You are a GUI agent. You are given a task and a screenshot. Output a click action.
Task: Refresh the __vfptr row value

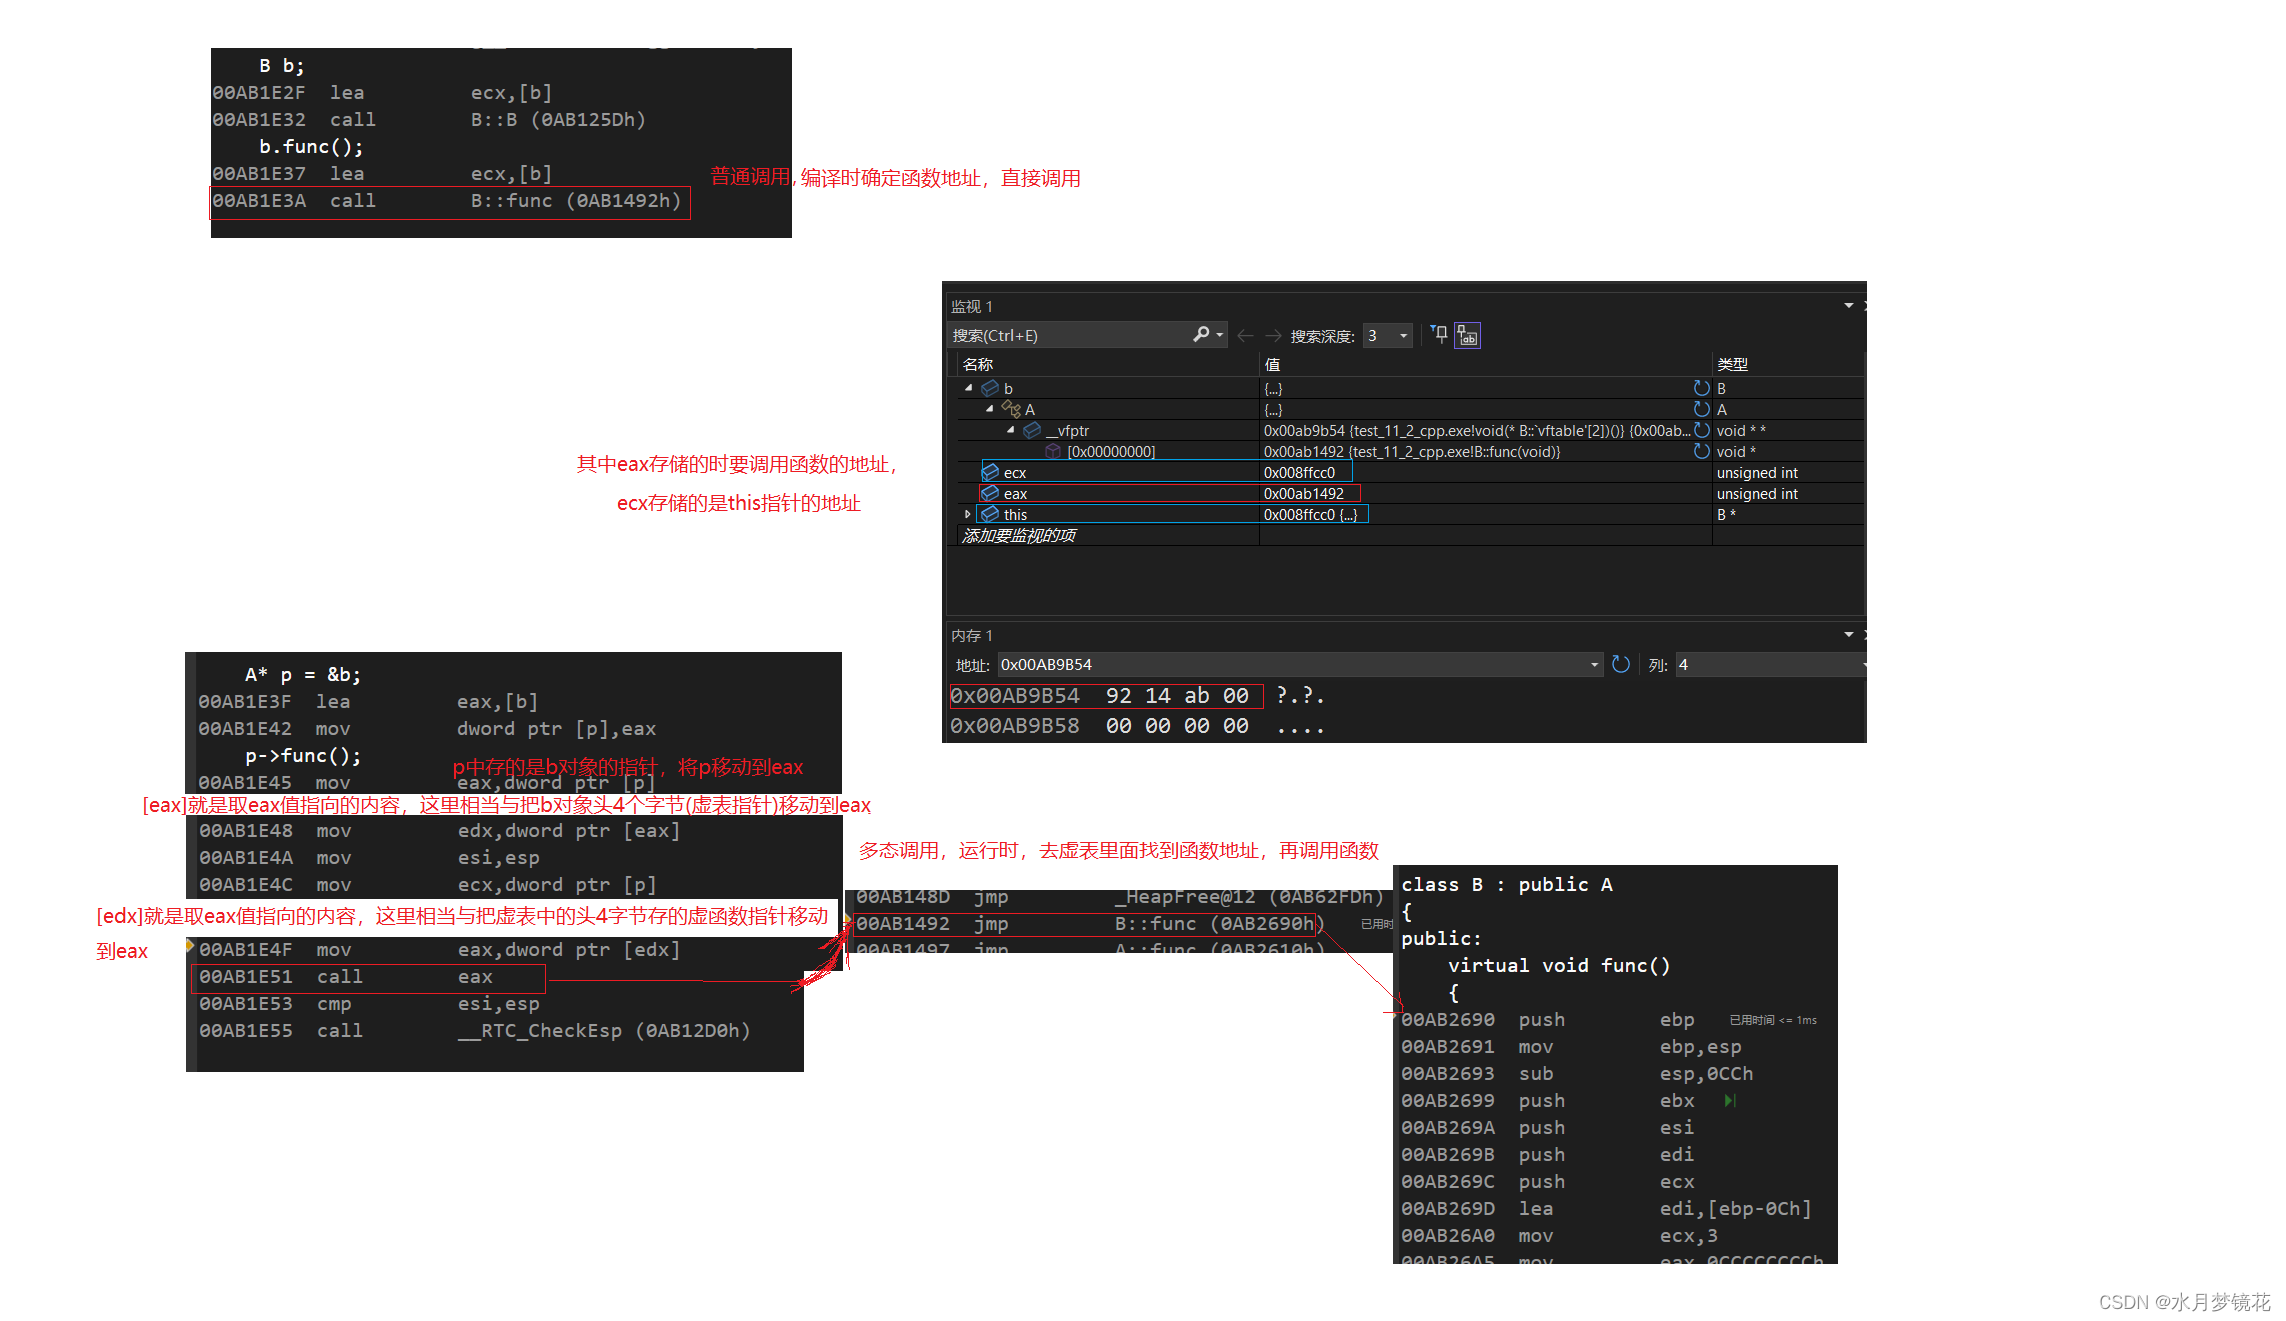1701,430
